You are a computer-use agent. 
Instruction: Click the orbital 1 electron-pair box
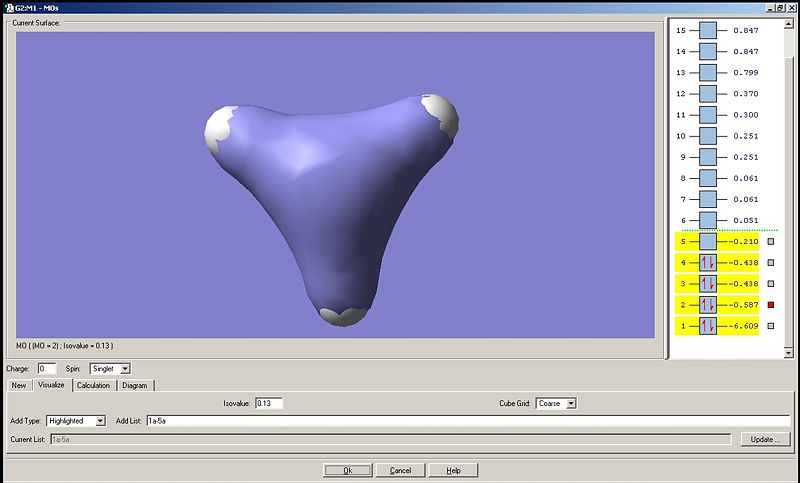(x=708, y=326)
